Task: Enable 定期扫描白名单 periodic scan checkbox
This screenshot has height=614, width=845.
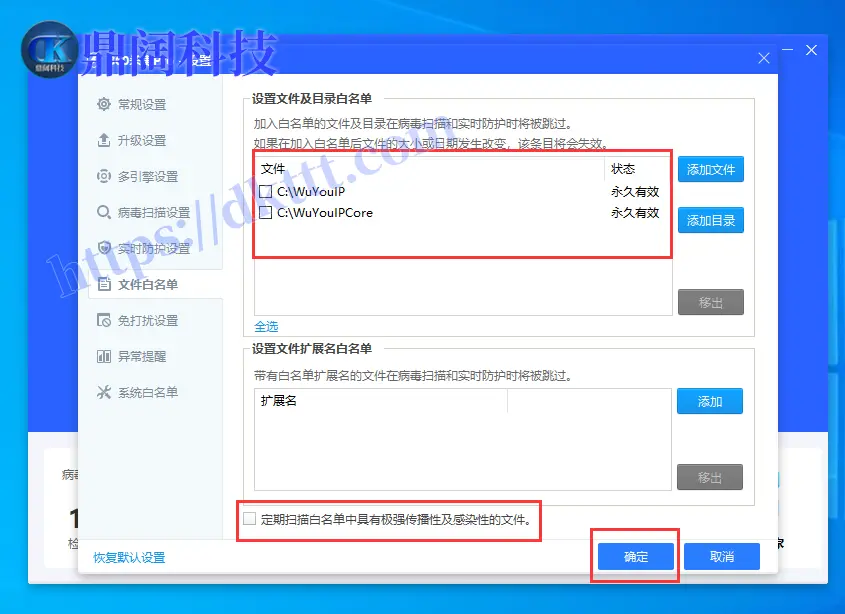Action: pyautogui.click(x=250, y=519)
